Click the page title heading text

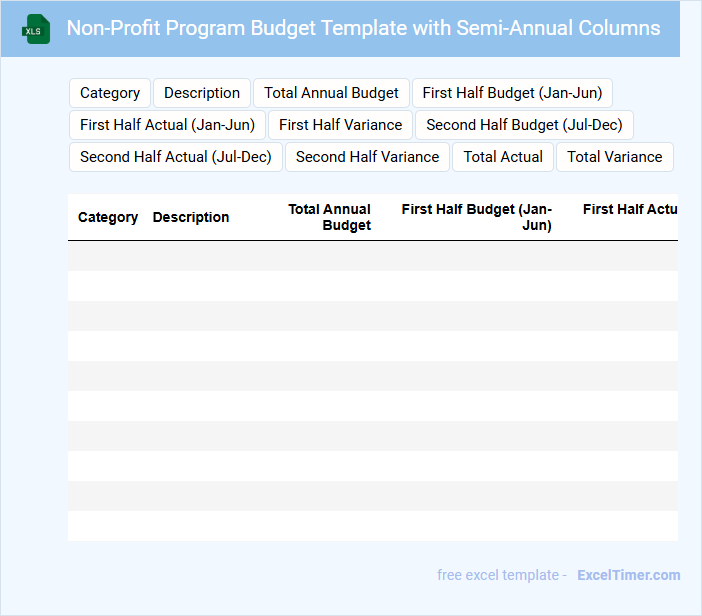click(x=363, y=28)
